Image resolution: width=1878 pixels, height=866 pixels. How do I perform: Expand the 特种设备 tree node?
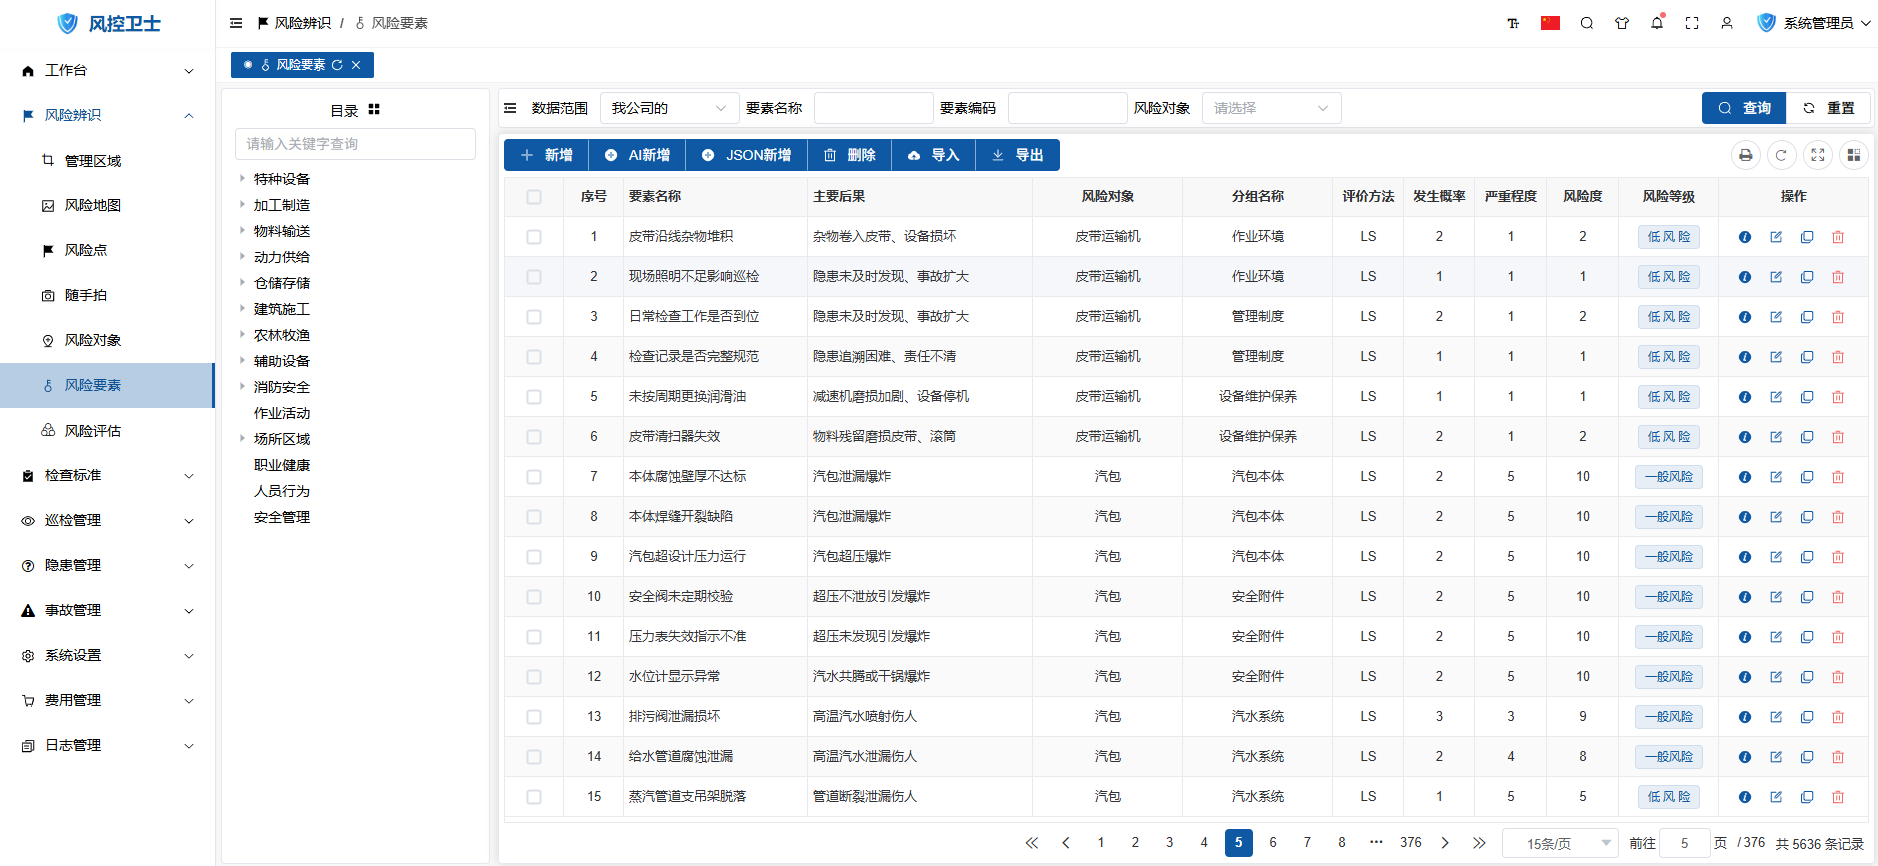click(x=242, y=178)
